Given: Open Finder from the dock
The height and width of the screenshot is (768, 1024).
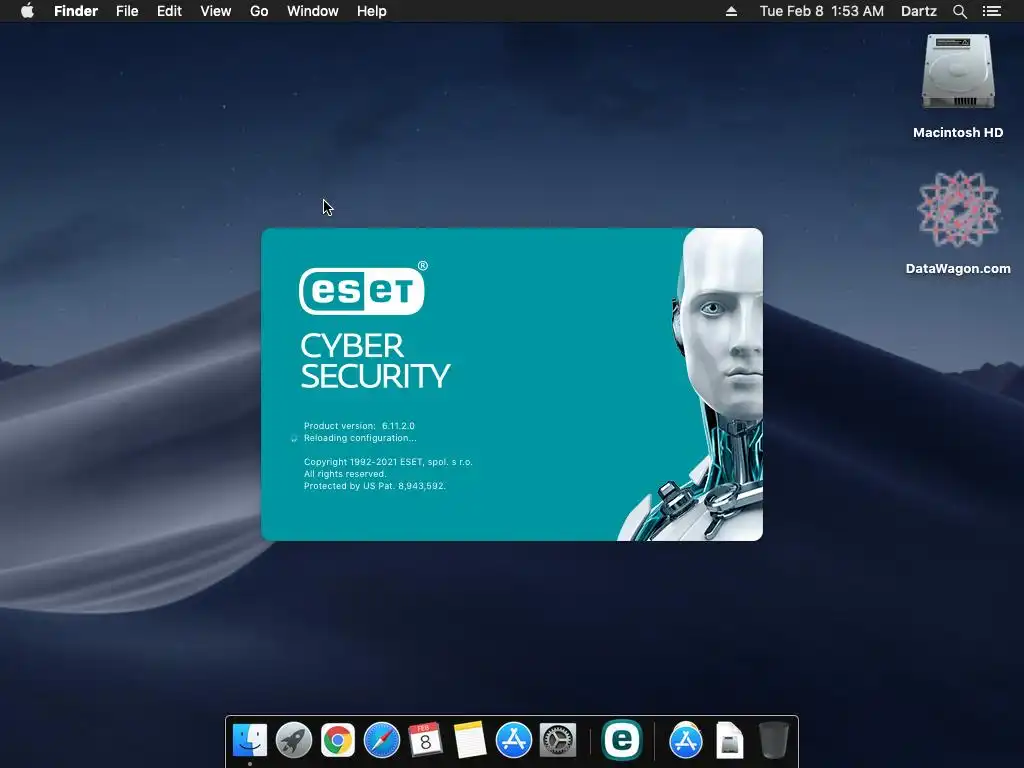Looking at the screenshot, I should coord(250,740).
